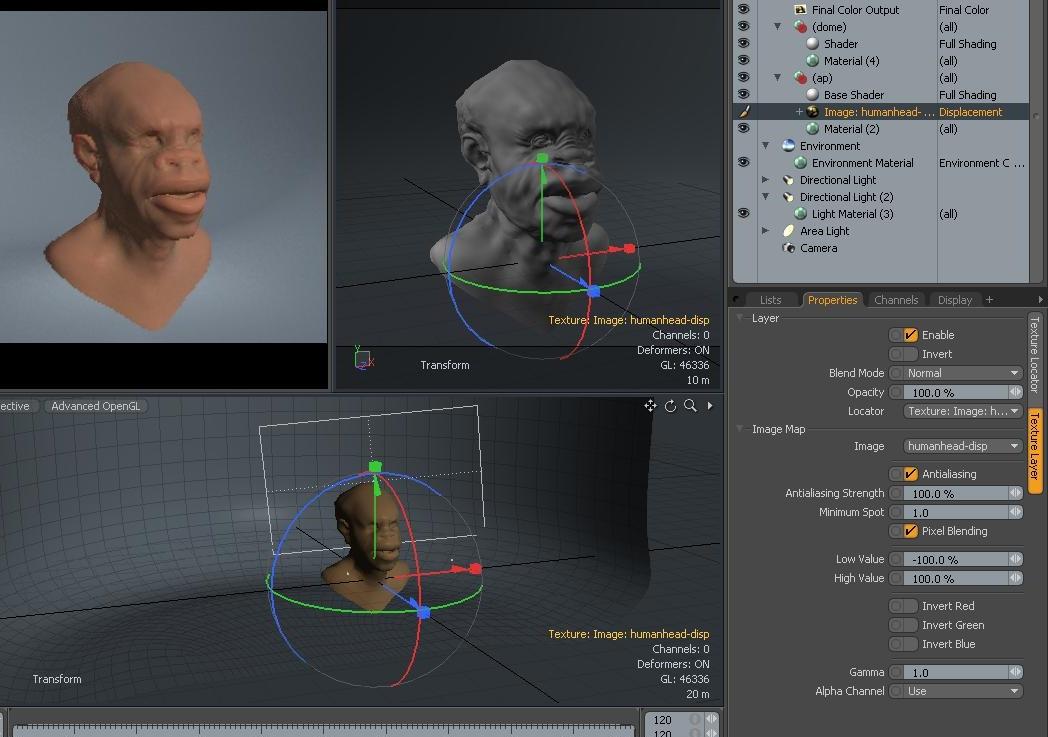The image size is (1048, 737).
Task: Click the Area Light icon in tree
Action: (x=789, y=231)
